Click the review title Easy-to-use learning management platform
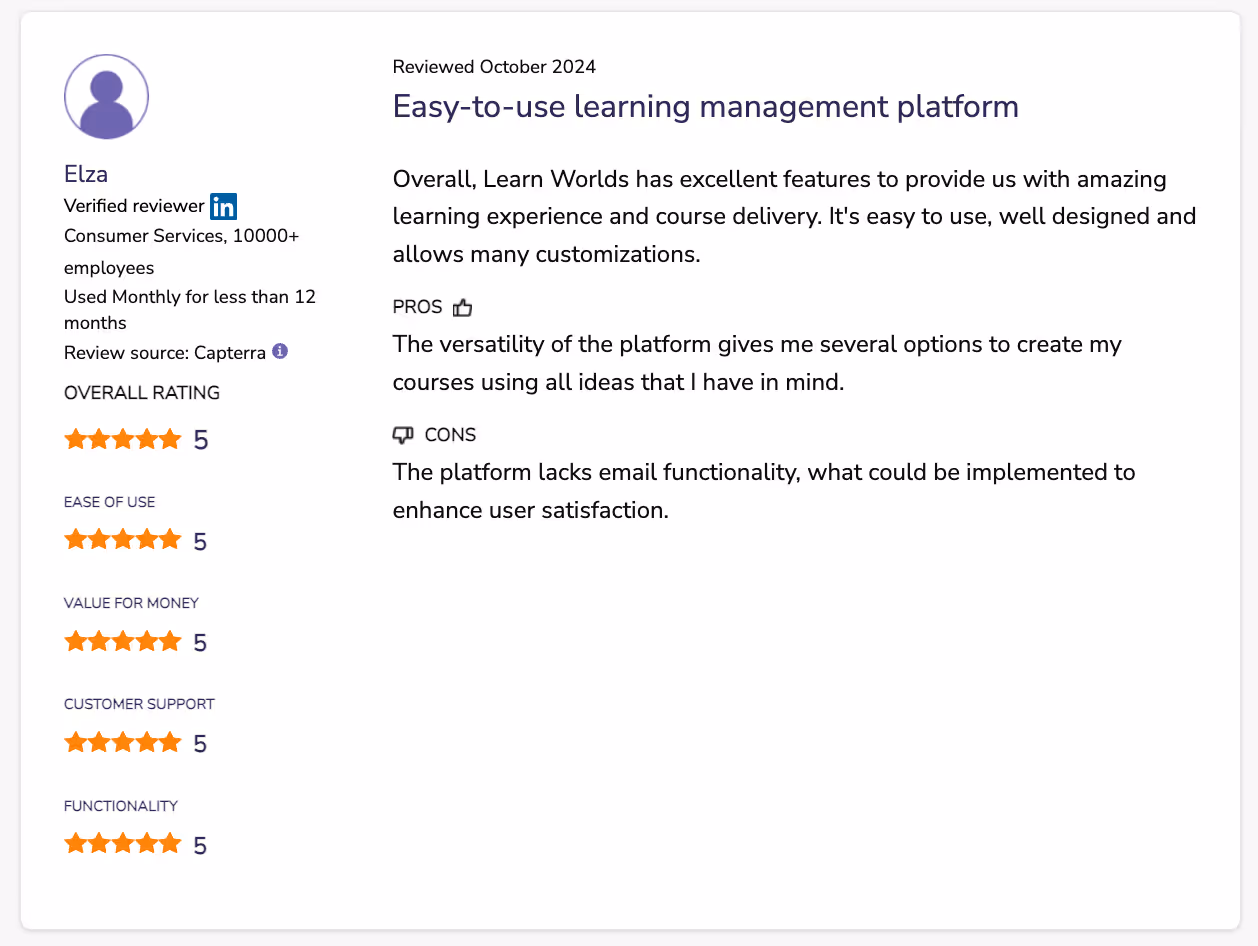Viewport: 1258px width, 946px height. [706, 106]
